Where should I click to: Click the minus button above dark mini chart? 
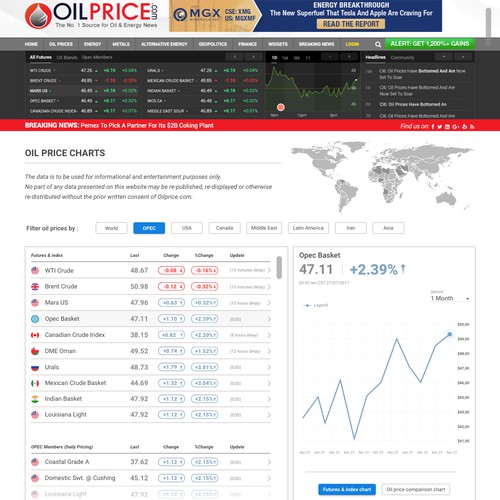pos(330,57)
